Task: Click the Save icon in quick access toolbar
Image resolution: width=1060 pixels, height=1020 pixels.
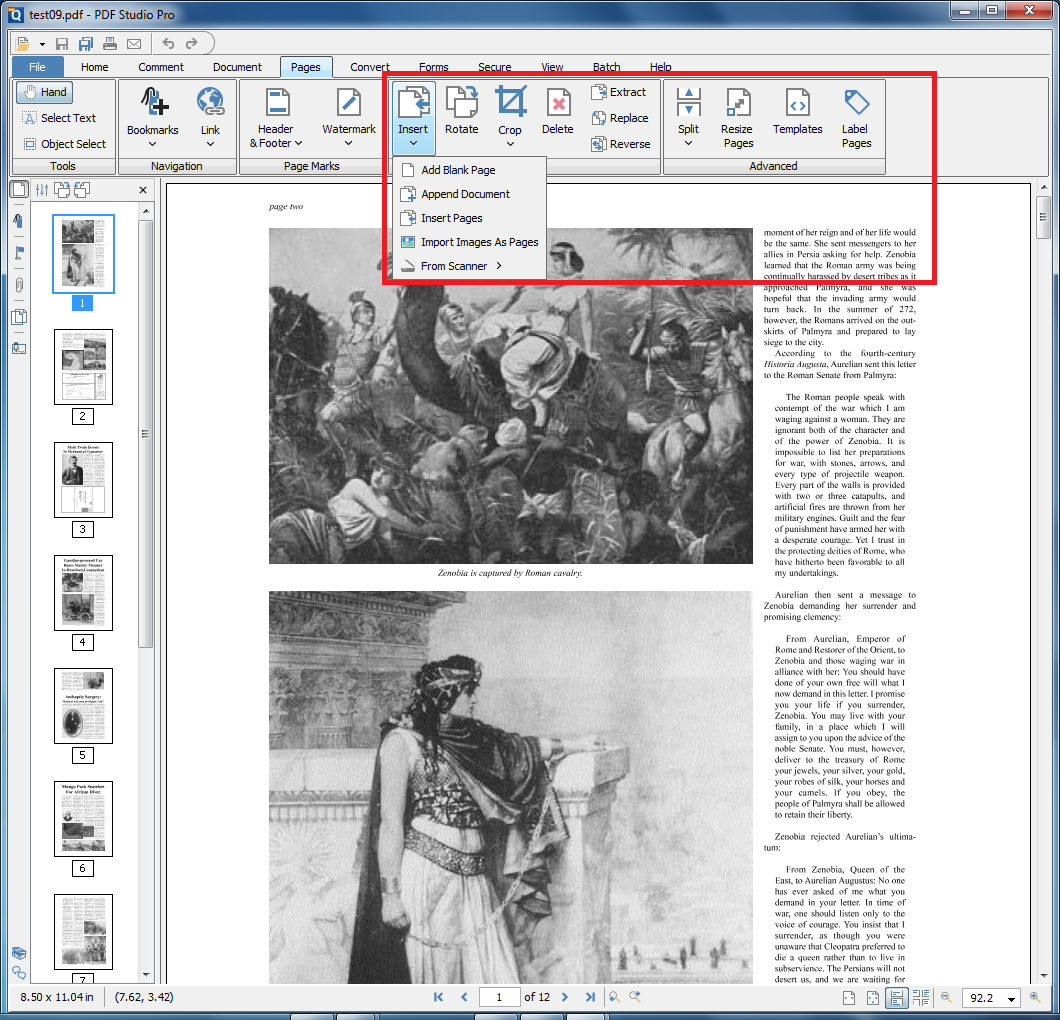Action: (x=62, y=44)
